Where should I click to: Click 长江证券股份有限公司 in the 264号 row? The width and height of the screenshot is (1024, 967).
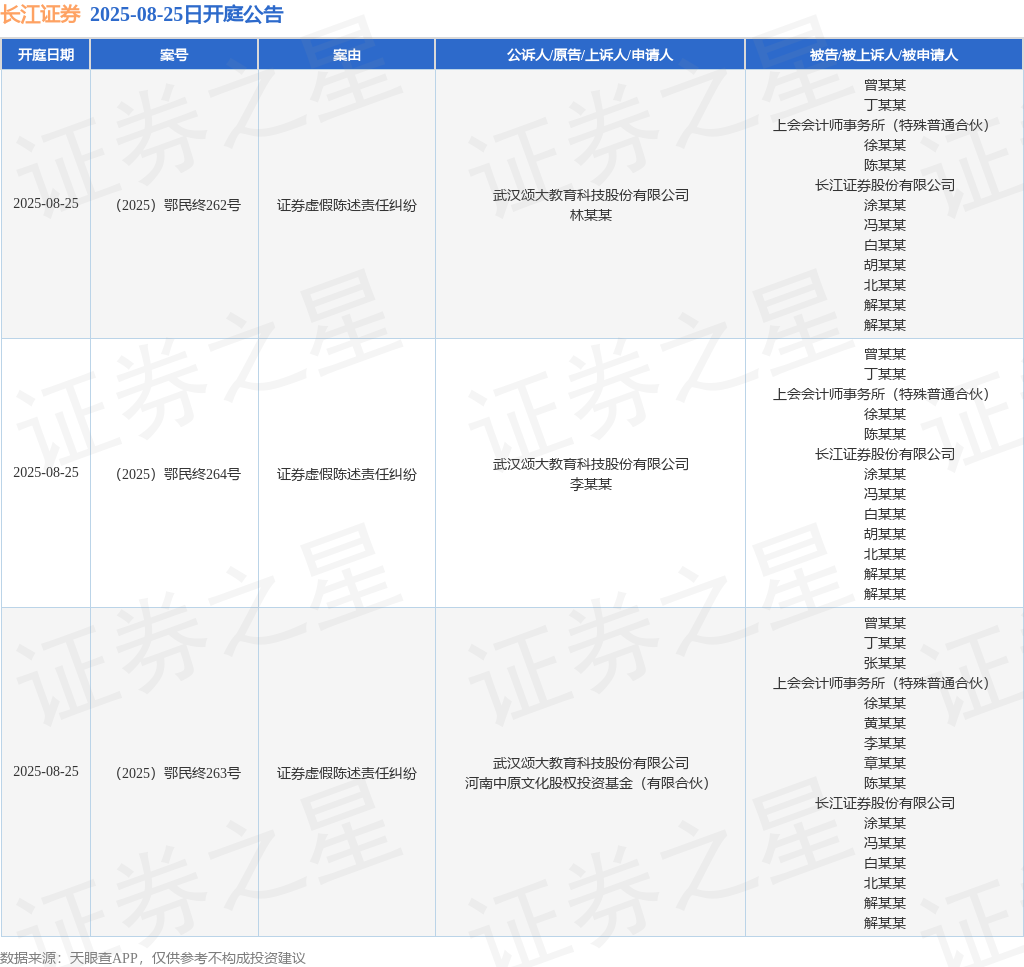[885, 454]
